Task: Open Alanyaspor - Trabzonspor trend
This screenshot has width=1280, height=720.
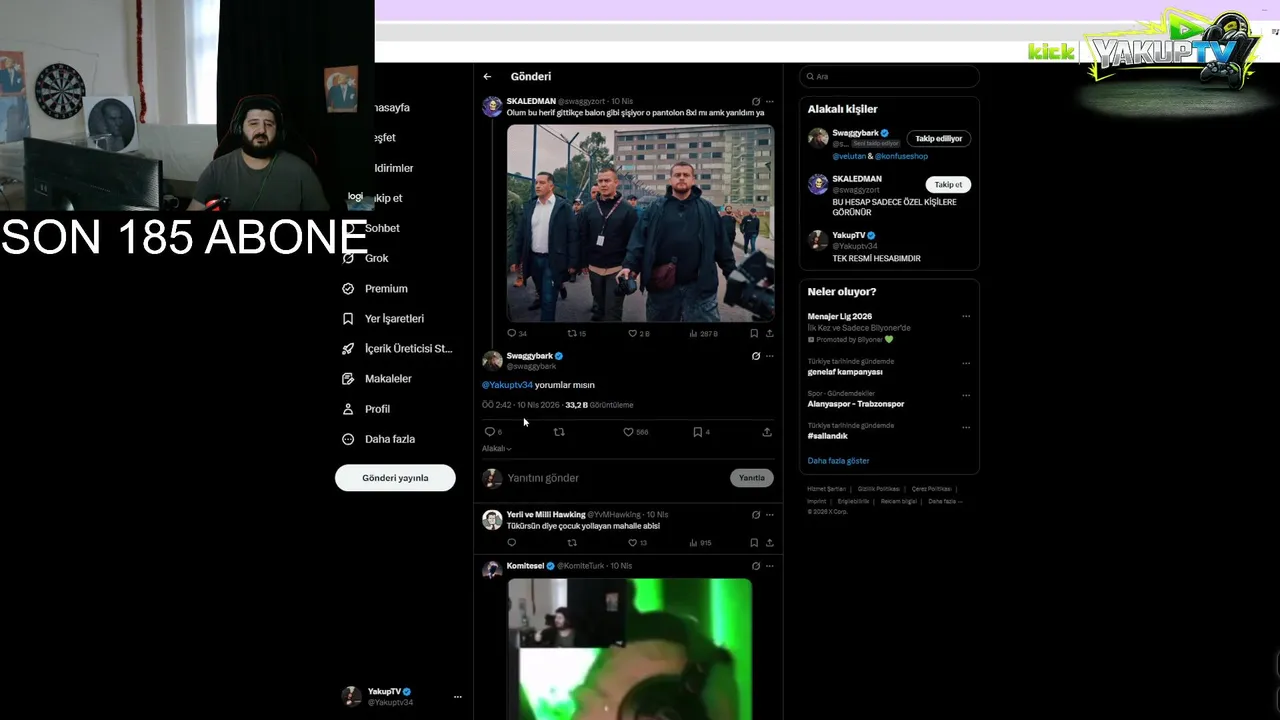Action: point(856,404)
